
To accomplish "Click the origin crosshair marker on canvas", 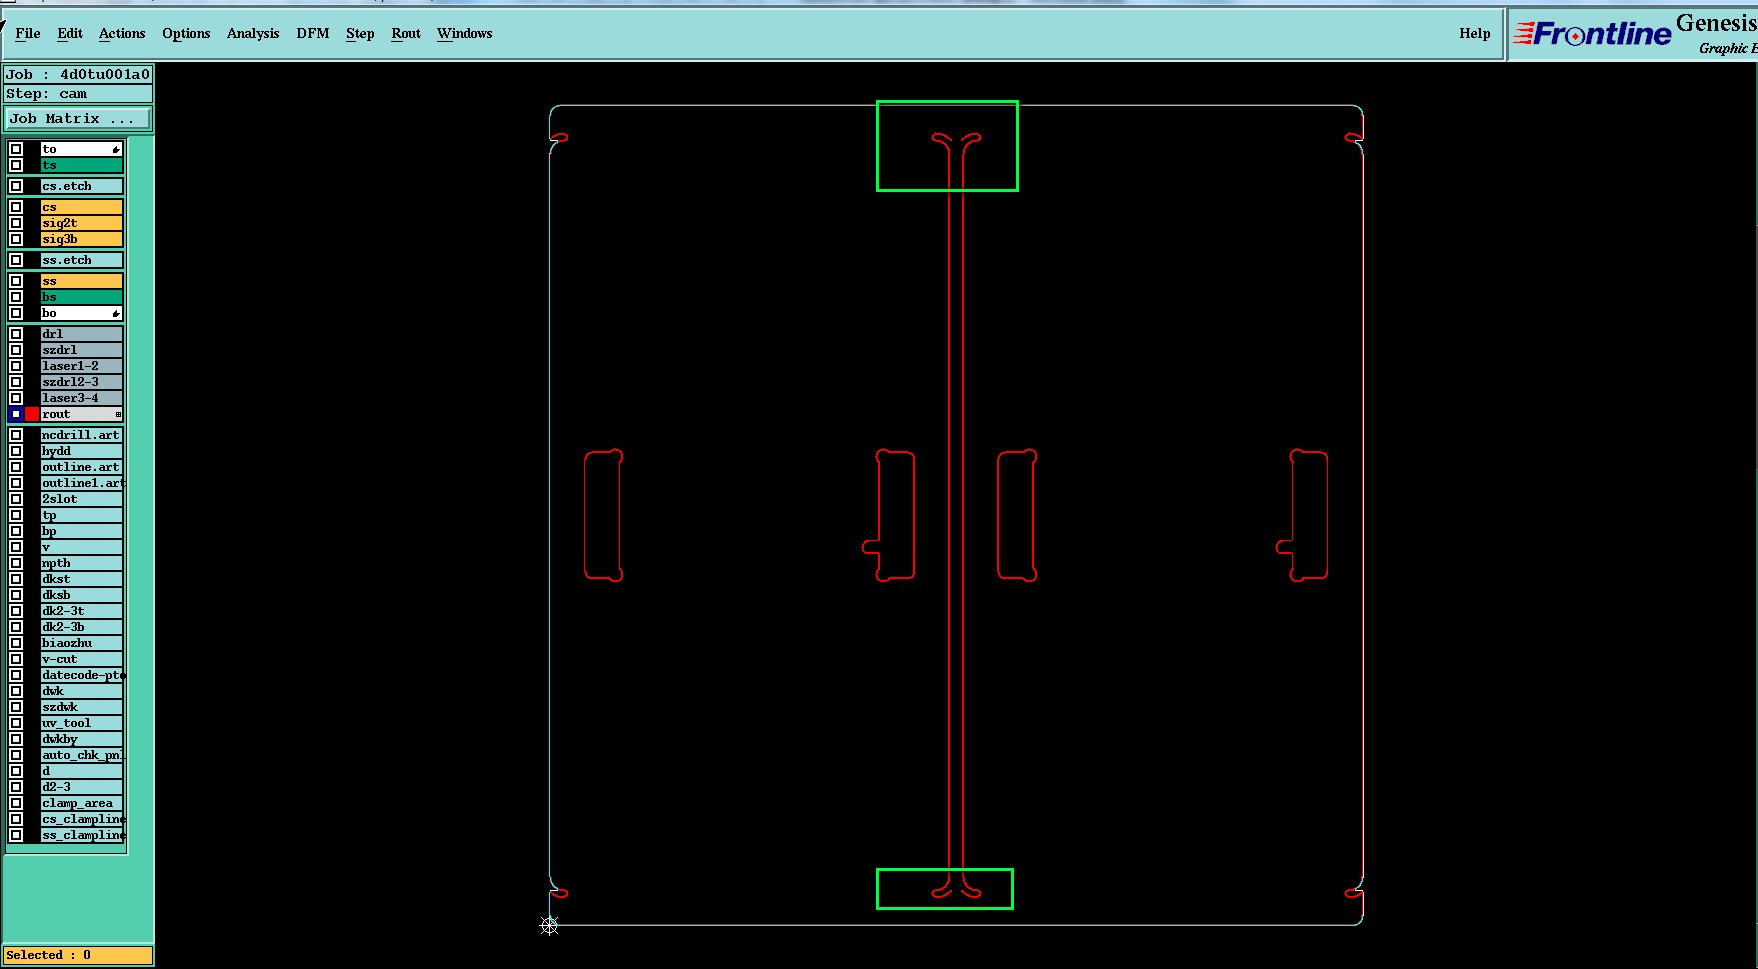I will pyautogui.click(x=549, y=925).
